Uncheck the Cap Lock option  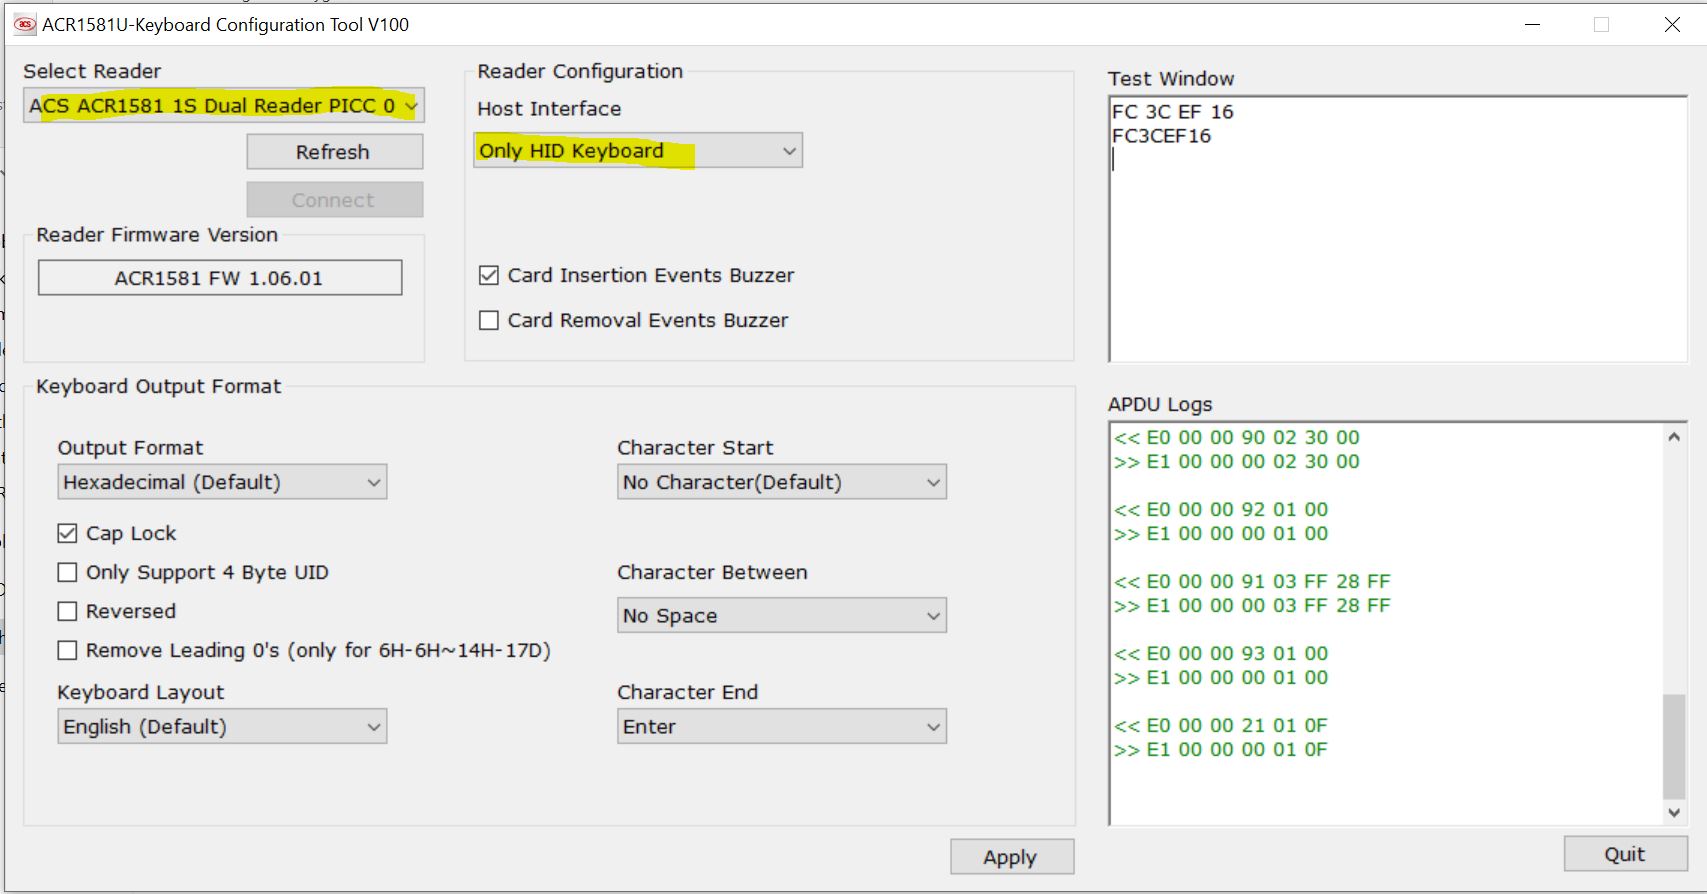[67, 533]
